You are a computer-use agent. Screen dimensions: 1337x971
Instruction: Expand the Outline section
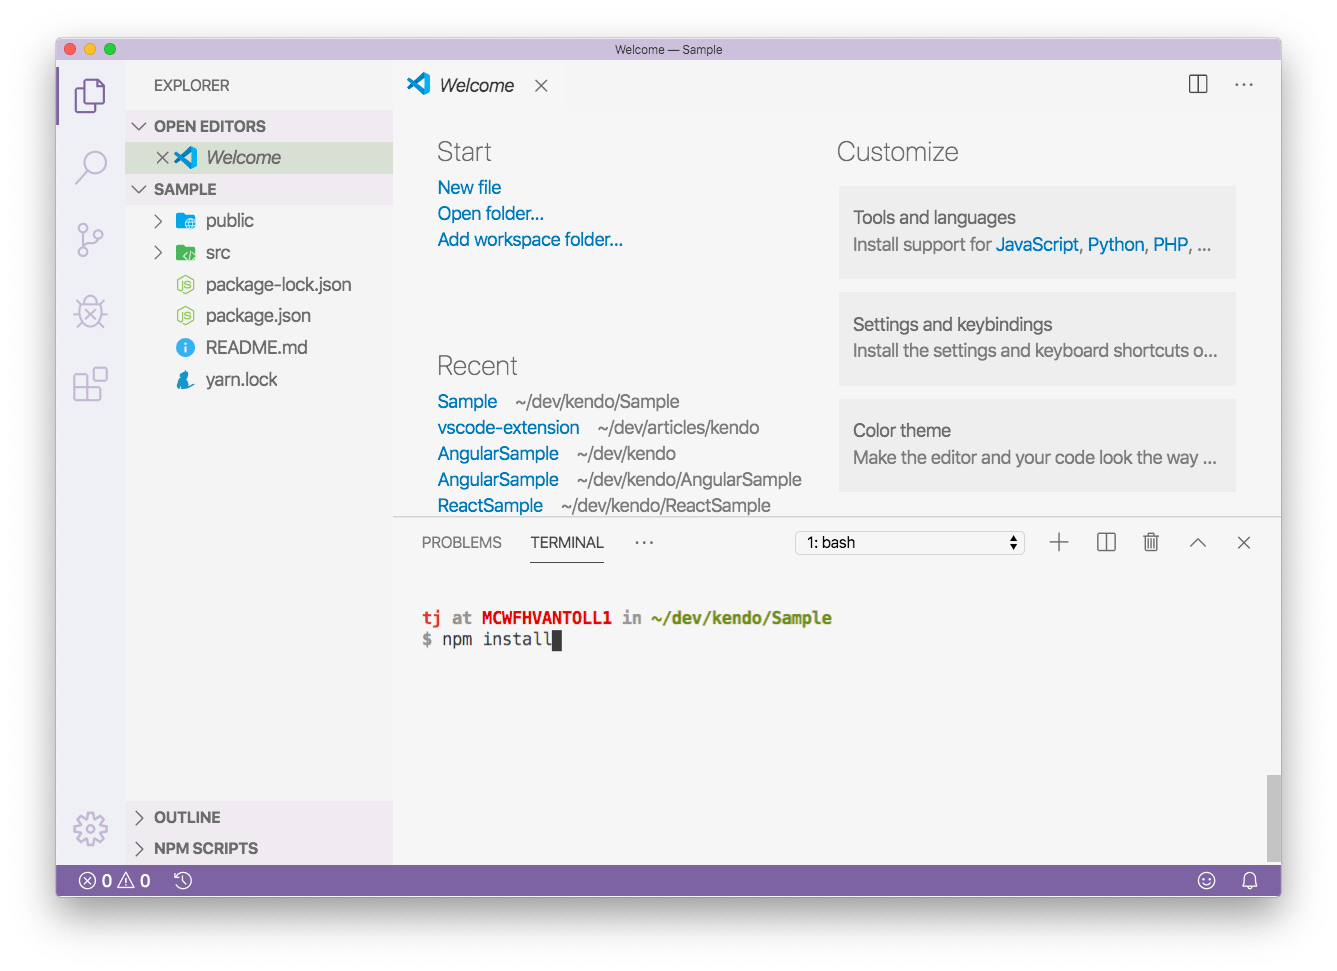(139, 818)
